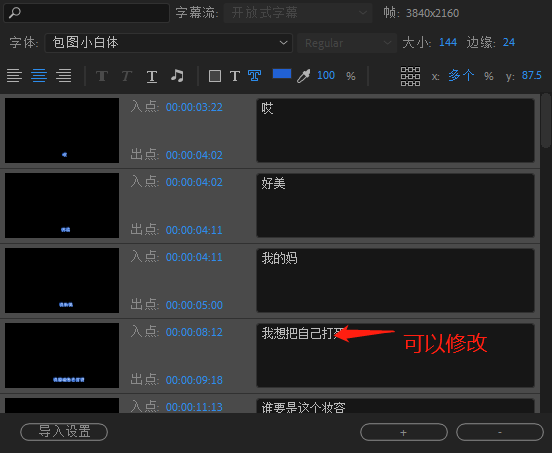Insert music note symbol
552x453 pixels.
[177, 75]
